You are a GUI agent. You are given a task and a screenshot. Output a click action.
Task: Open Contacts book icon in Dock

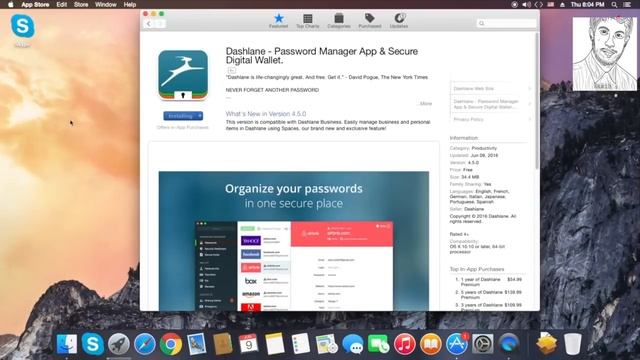click(x=223, y=344)
